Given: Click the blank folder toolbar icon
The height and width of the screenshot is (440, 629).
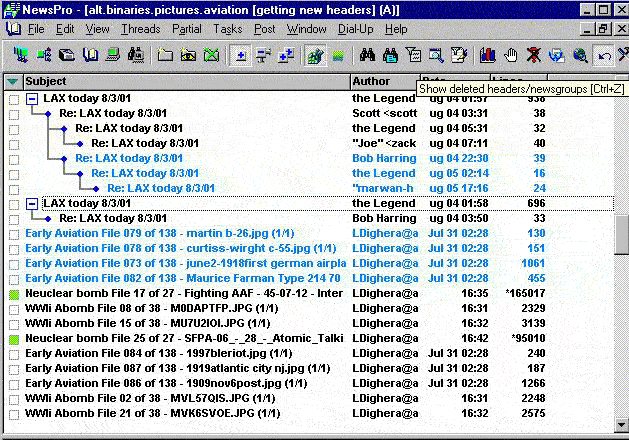Looking at the screenshot, I should tap(165, 55).
